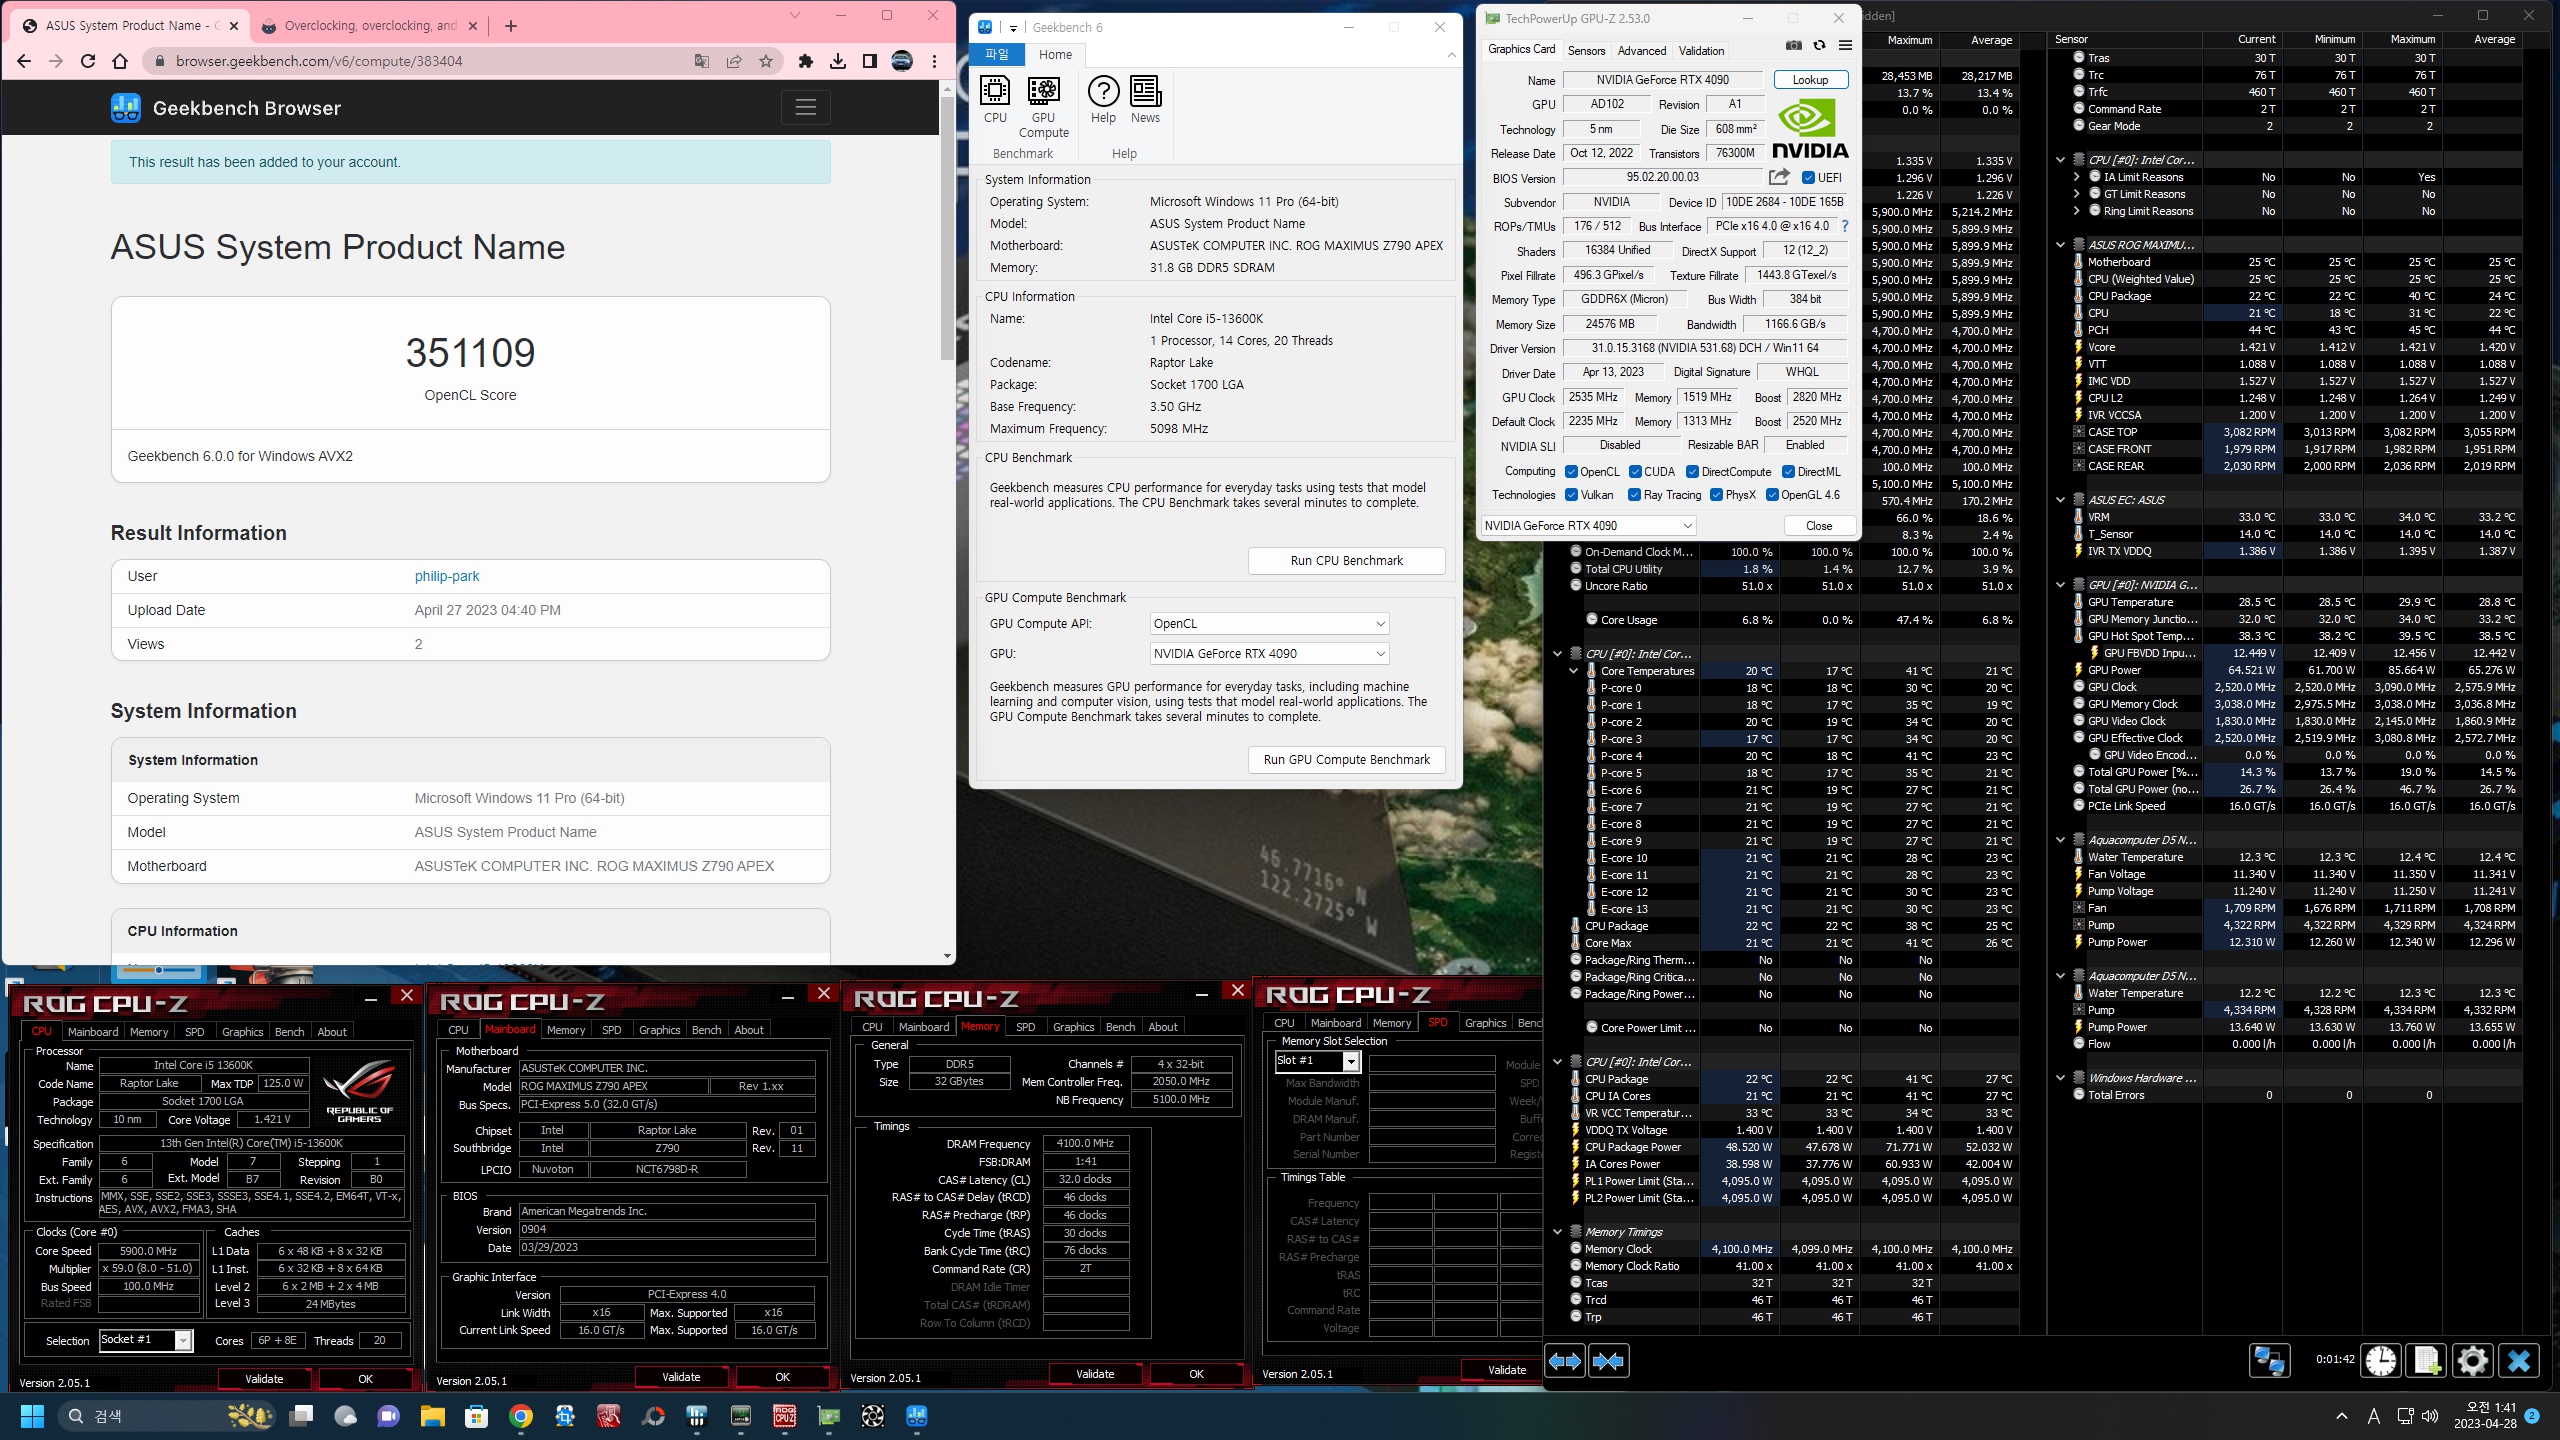The width and height of the screenshot is (2560, 1440).
Task: Open File Explorer from the taskbar
Action: pyautogui.click(x=432, y=1416)
